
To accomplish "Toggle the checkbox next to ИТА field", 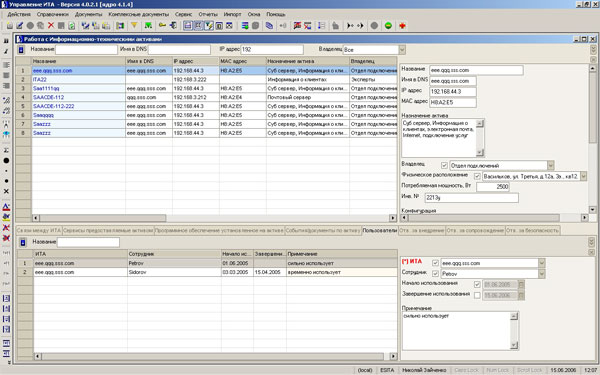I will point(435,263).
